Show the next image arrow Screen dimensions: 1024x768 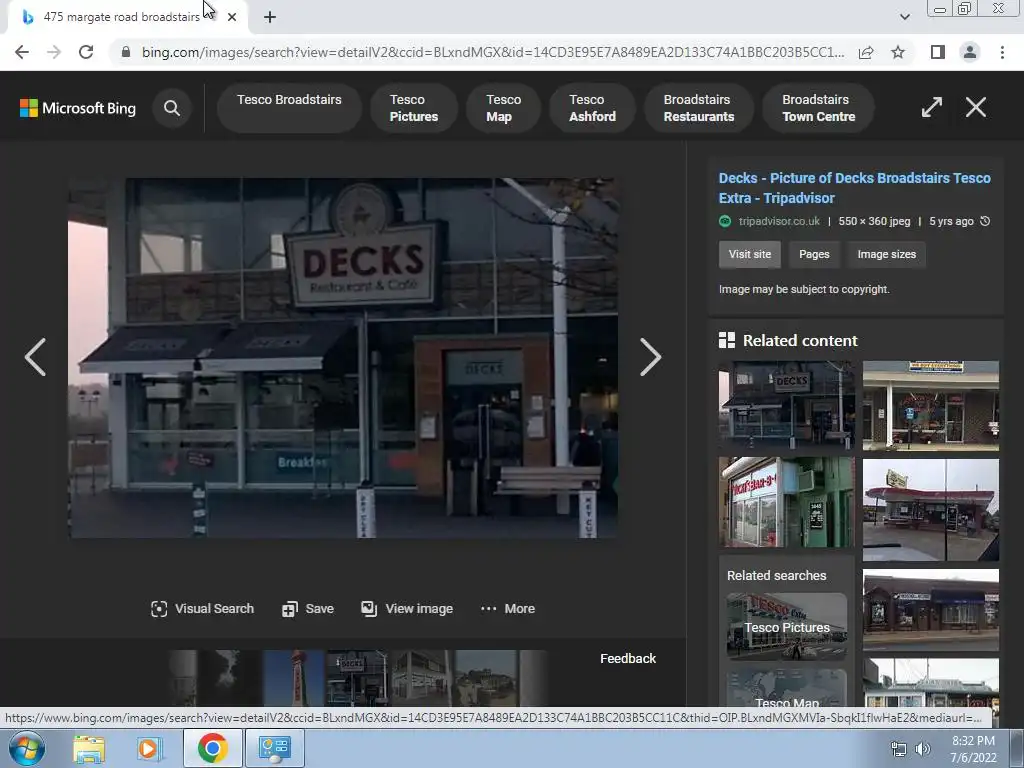[x=650, y=357]
